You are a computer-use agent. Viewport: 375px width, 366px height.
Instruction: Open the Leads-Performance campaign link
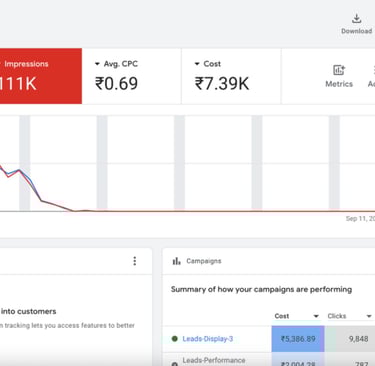(214, 360)
